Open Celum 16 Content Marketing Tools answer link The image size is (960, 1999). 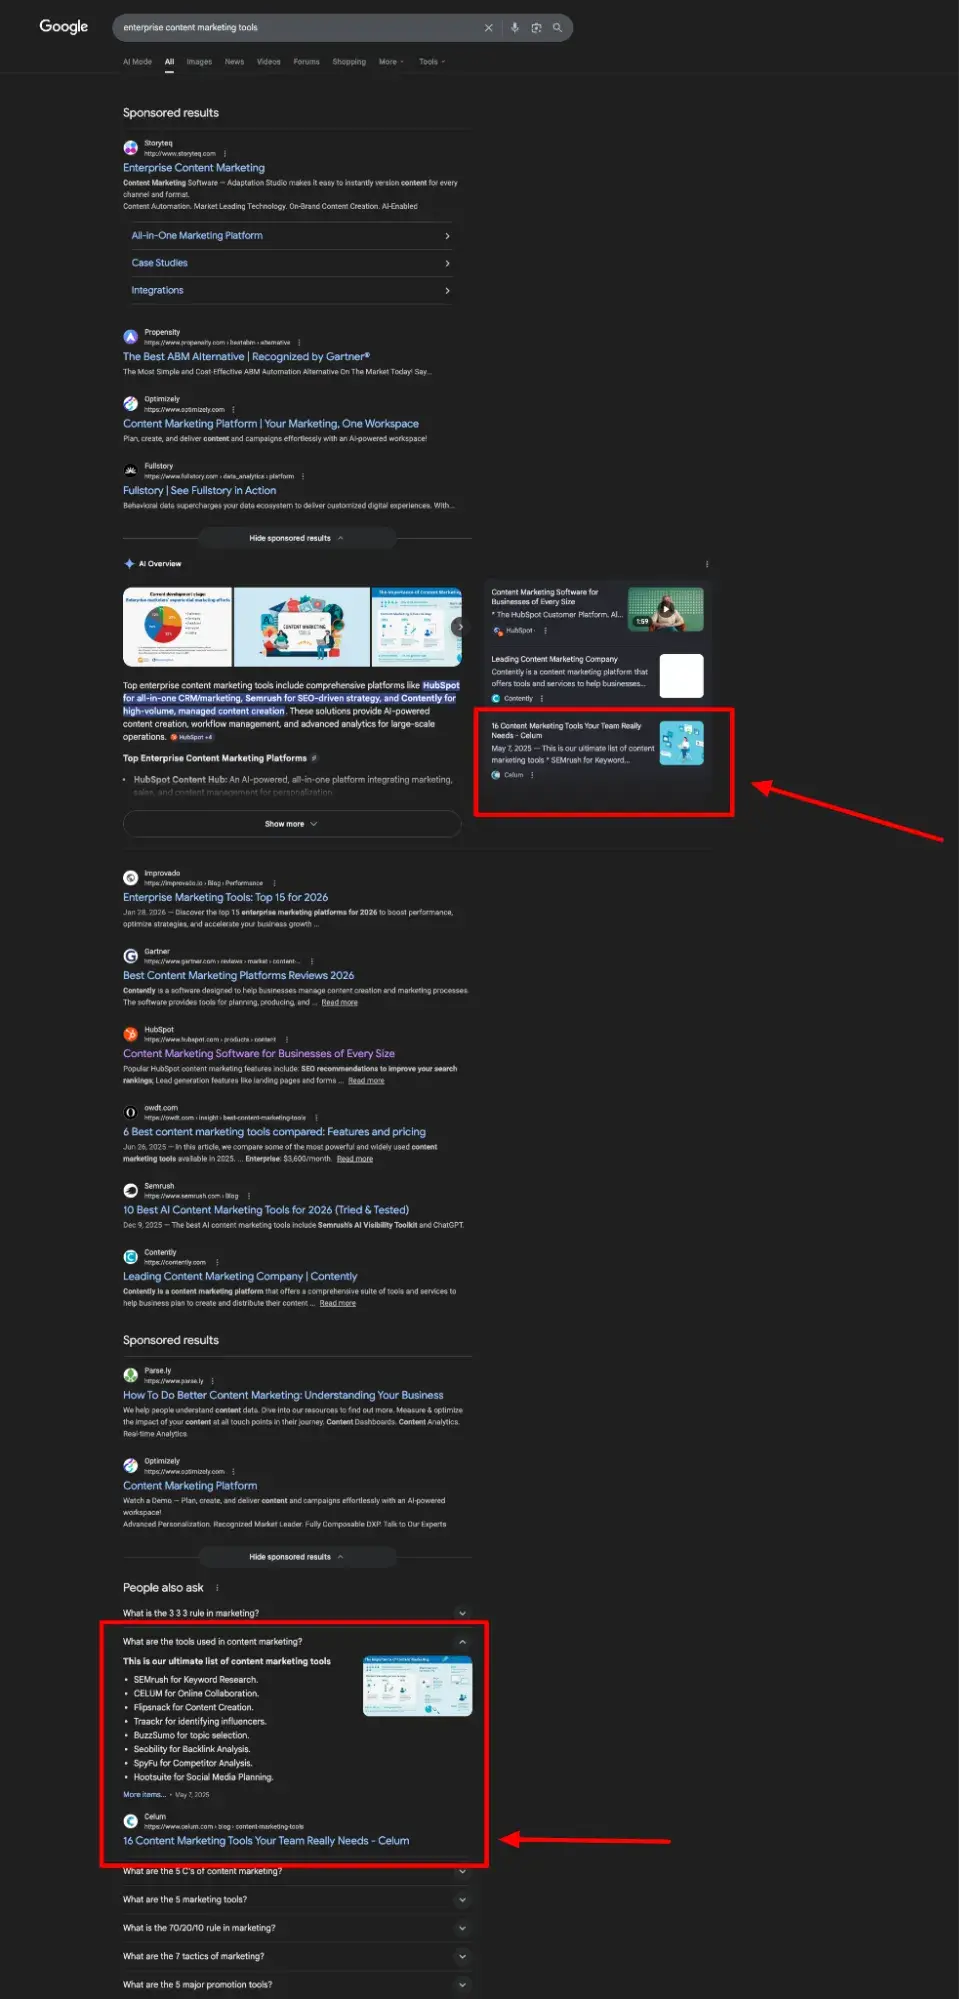pyautogui.click(x=266, y=1841)
